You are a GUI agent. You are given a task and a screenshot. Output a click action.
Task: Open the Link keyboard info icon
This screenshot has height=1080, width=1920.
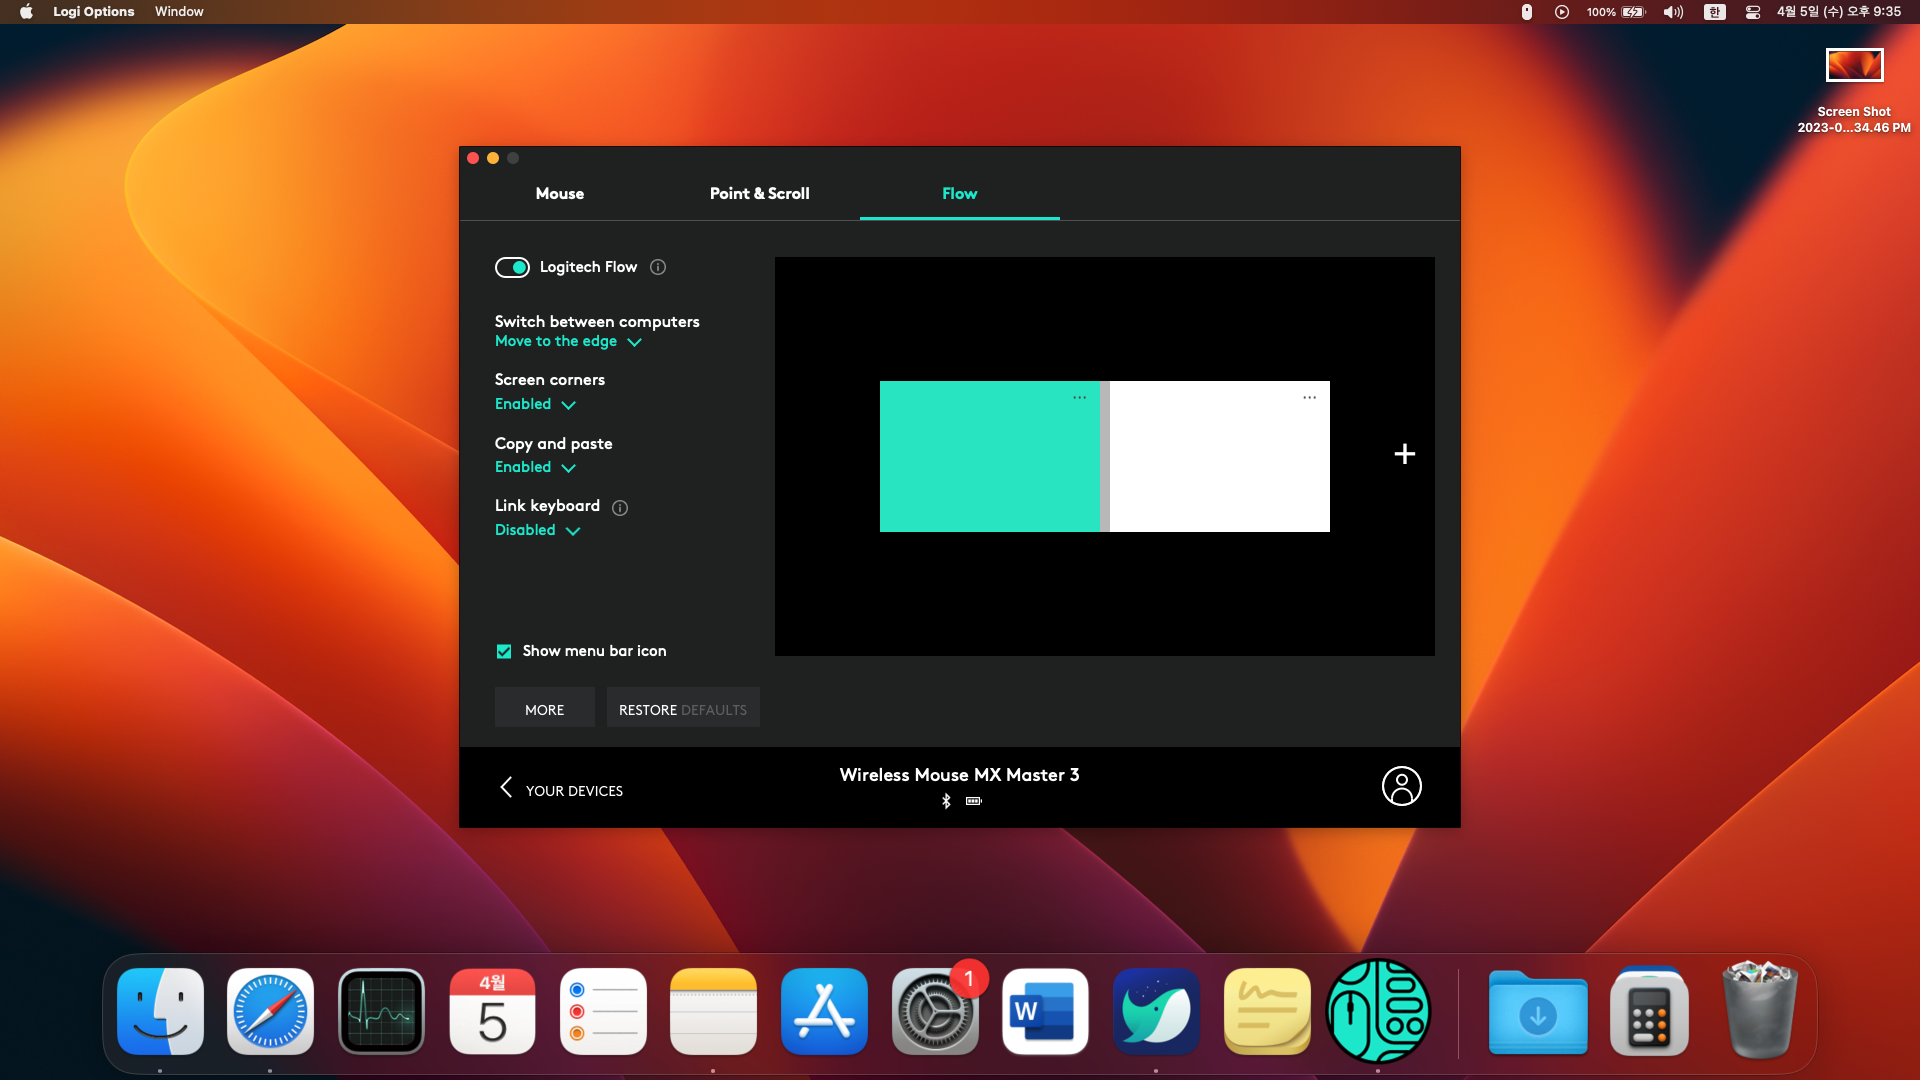pyautogui.click(x=620, y=507)
